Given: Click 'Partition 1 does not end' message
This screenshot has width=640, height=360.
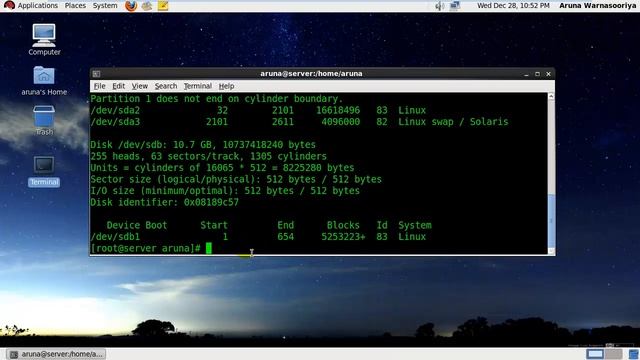Looking at the screenshot, I should tap(217, 99).
